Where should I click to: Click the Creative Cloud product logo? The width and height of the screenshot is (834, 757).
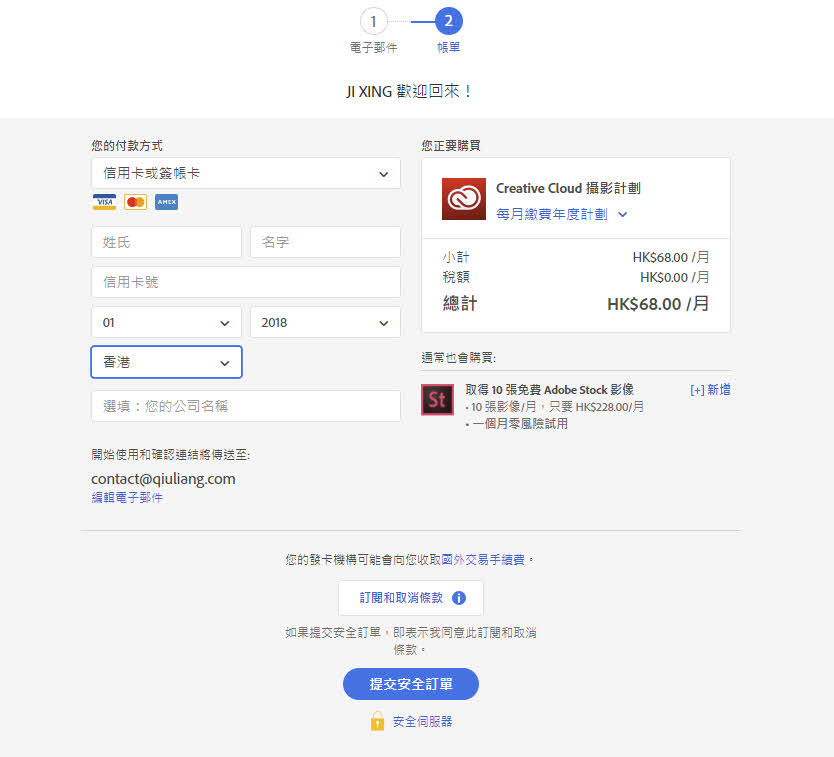click(464, 199)
